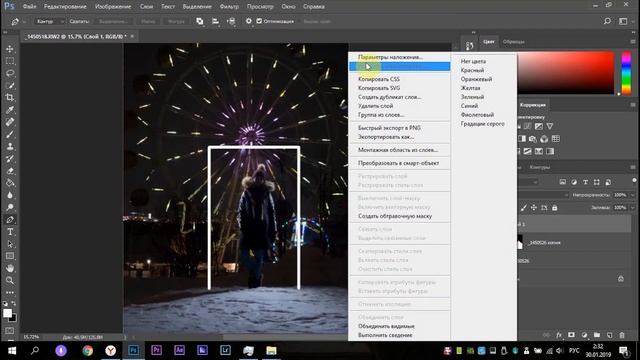This screenshot has width=640, height=360.
Task: Select the Pen tool in the toolbox
Action: [10, 220]
